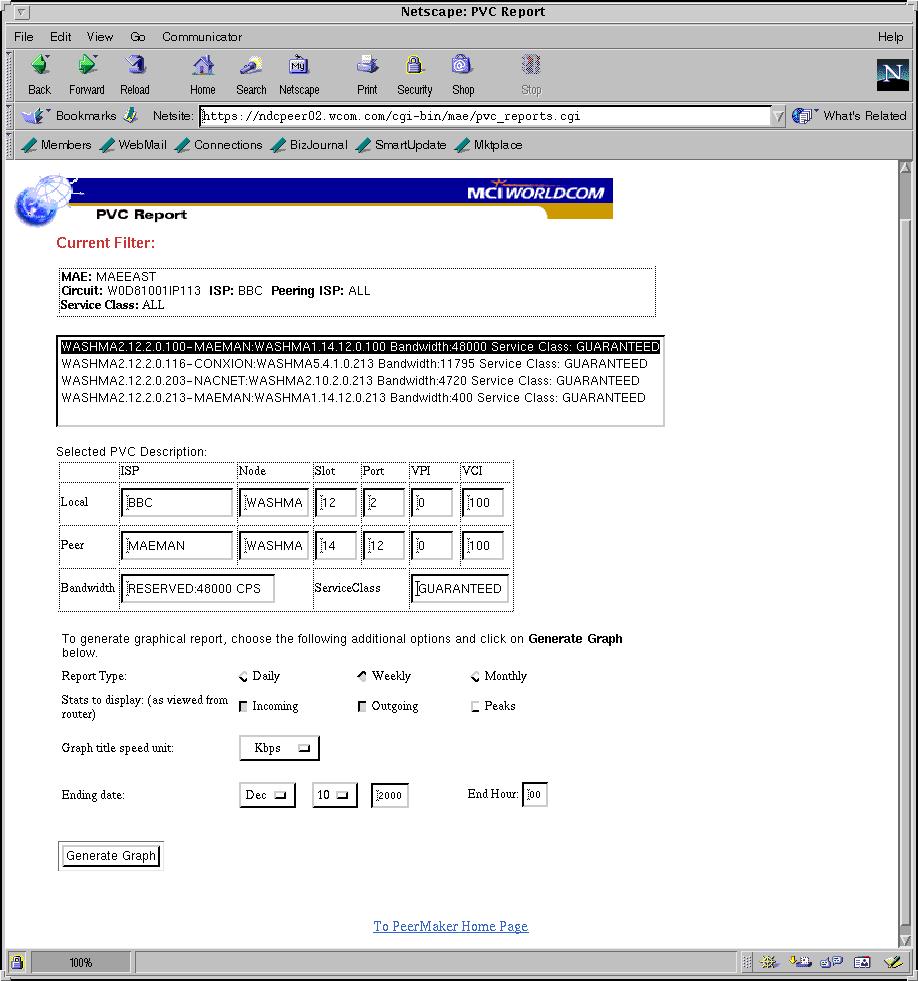Click the scrollbar up arrow

905,167
